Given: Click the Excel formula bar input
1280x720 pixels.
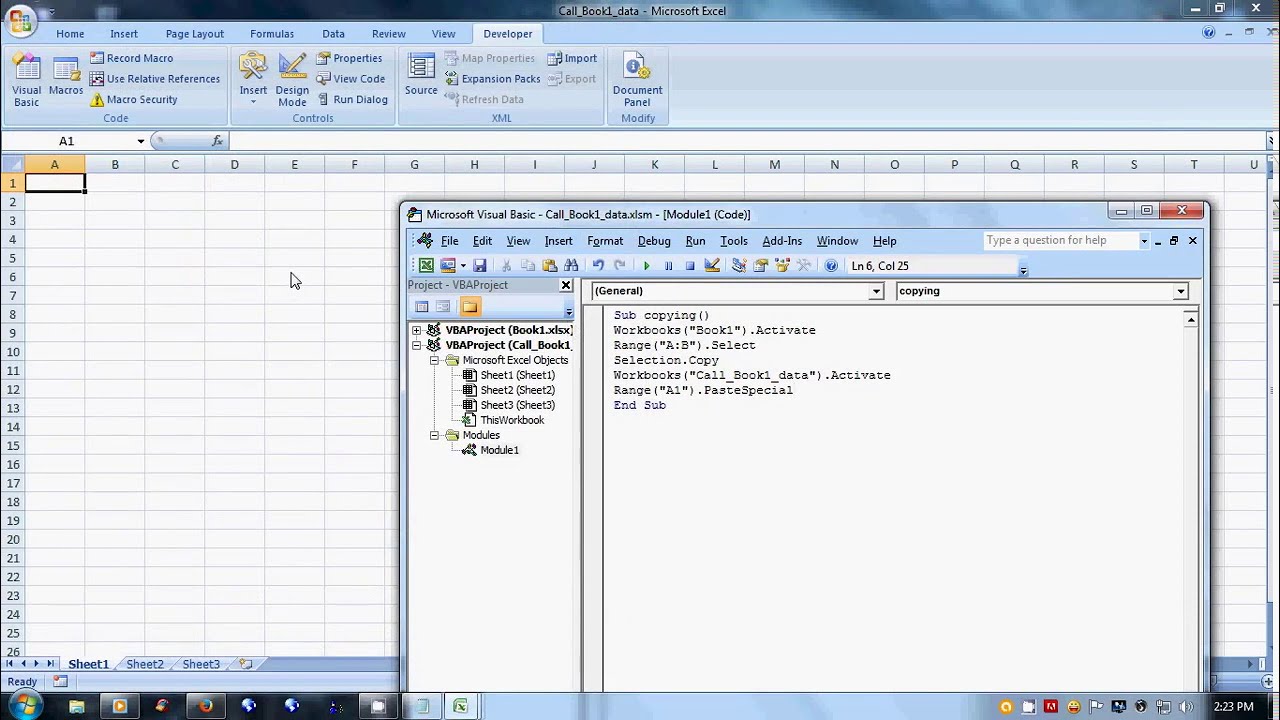Looking at the screenshot, I should pos(745,141).
